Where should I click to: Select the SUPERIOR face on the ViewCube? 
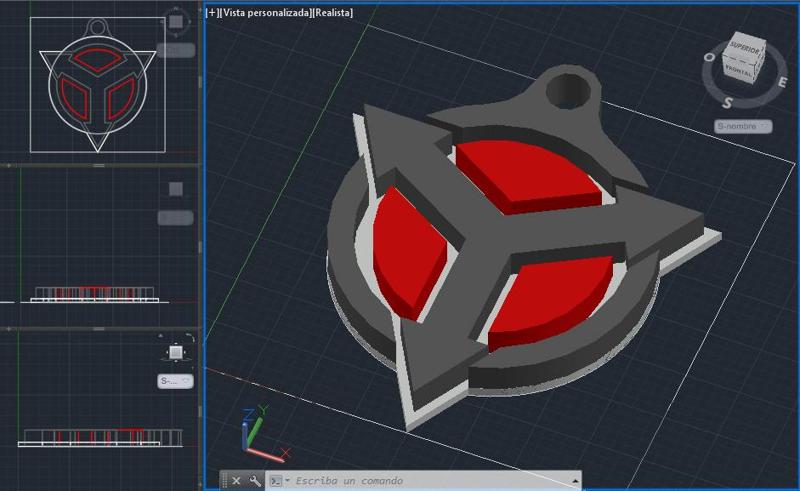pos(745,48)
